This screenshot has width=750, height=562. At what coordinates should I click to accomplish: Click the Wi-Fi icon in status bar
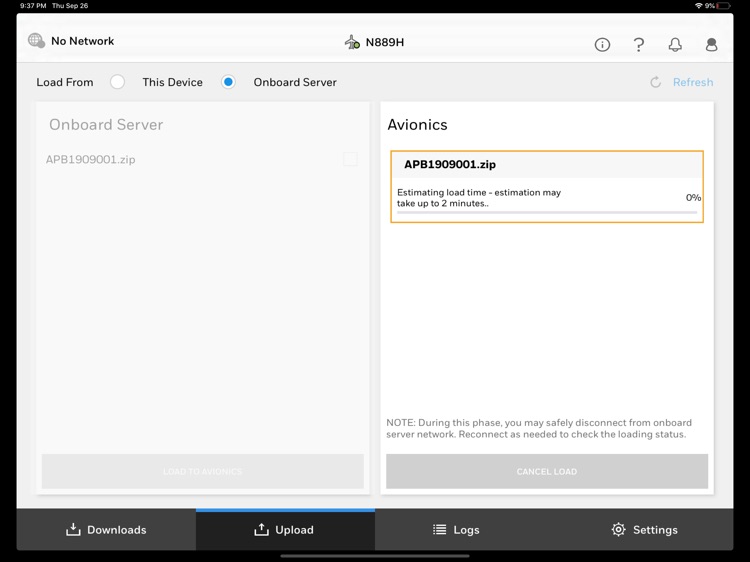(699, 6)
